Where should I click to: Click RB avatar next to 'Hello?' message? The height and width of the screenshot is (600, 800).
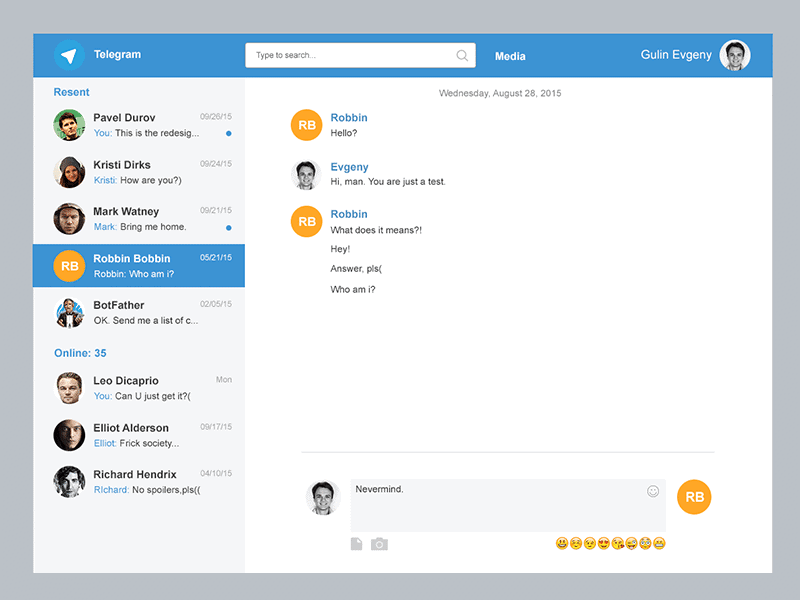tap(307, 125)
